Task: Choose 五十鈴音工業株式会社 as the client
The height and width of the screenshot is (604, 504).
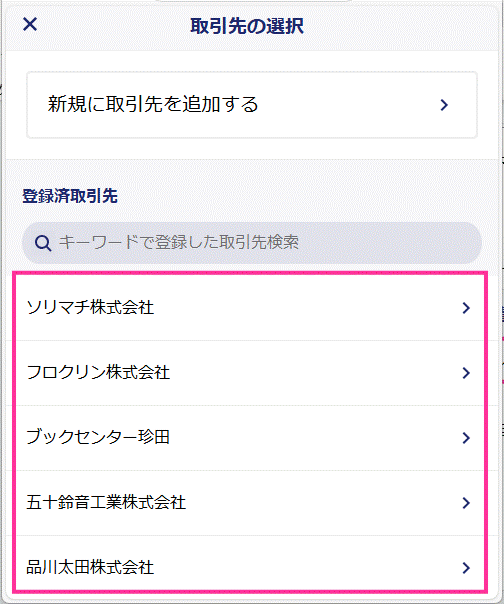Action: pyautogui.click(x=106, y=503)
